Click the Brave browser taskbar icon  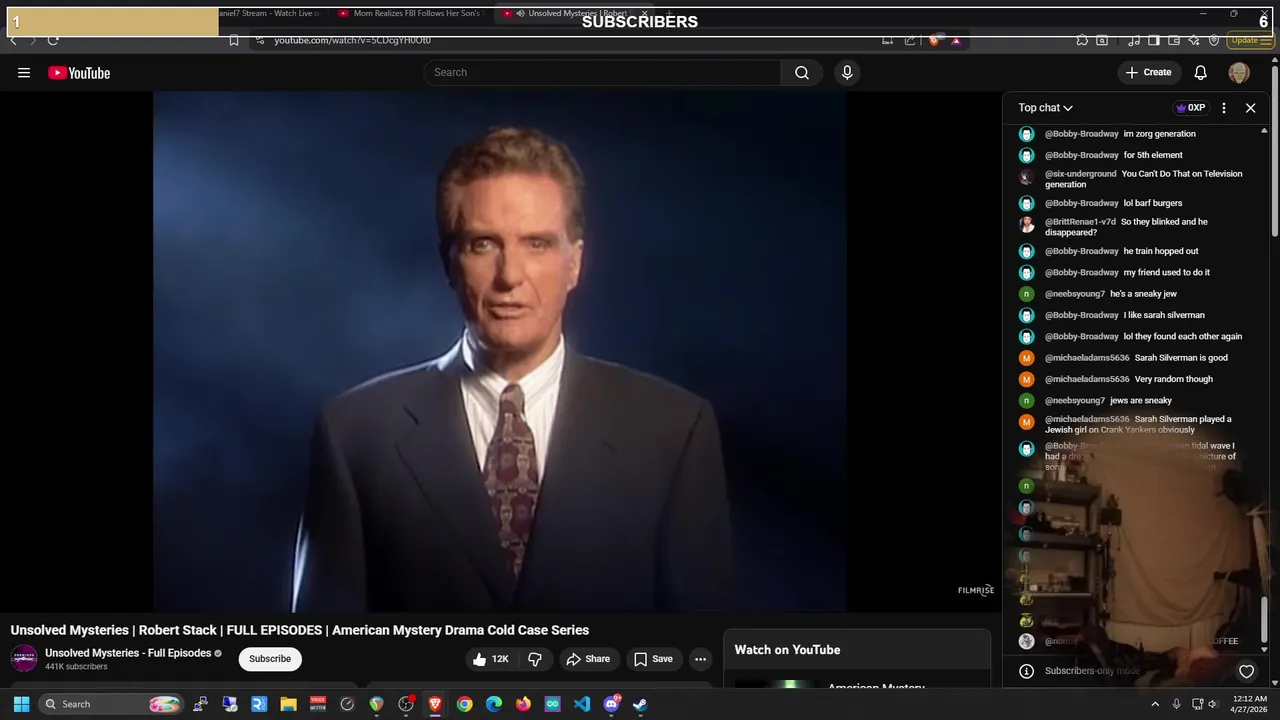(x=435, y=704)
